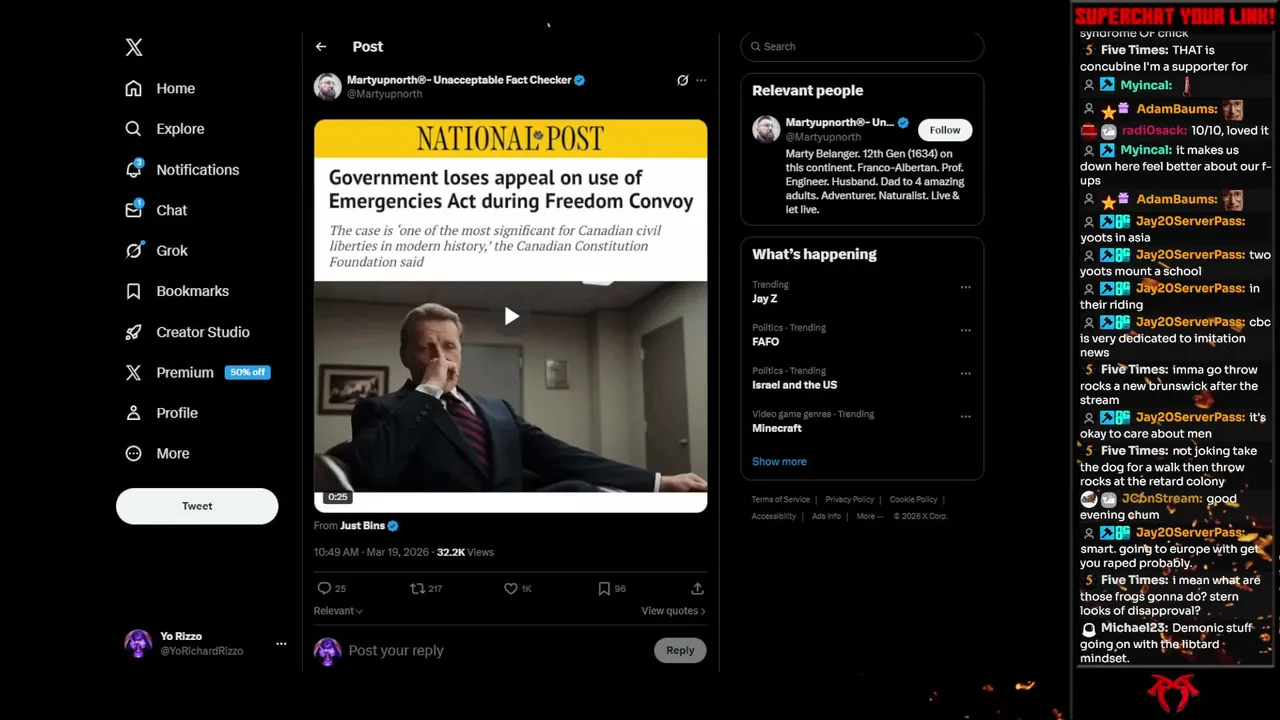1280x720 pixels.
Task: Play the video in the post
Action: click(511, 316)
